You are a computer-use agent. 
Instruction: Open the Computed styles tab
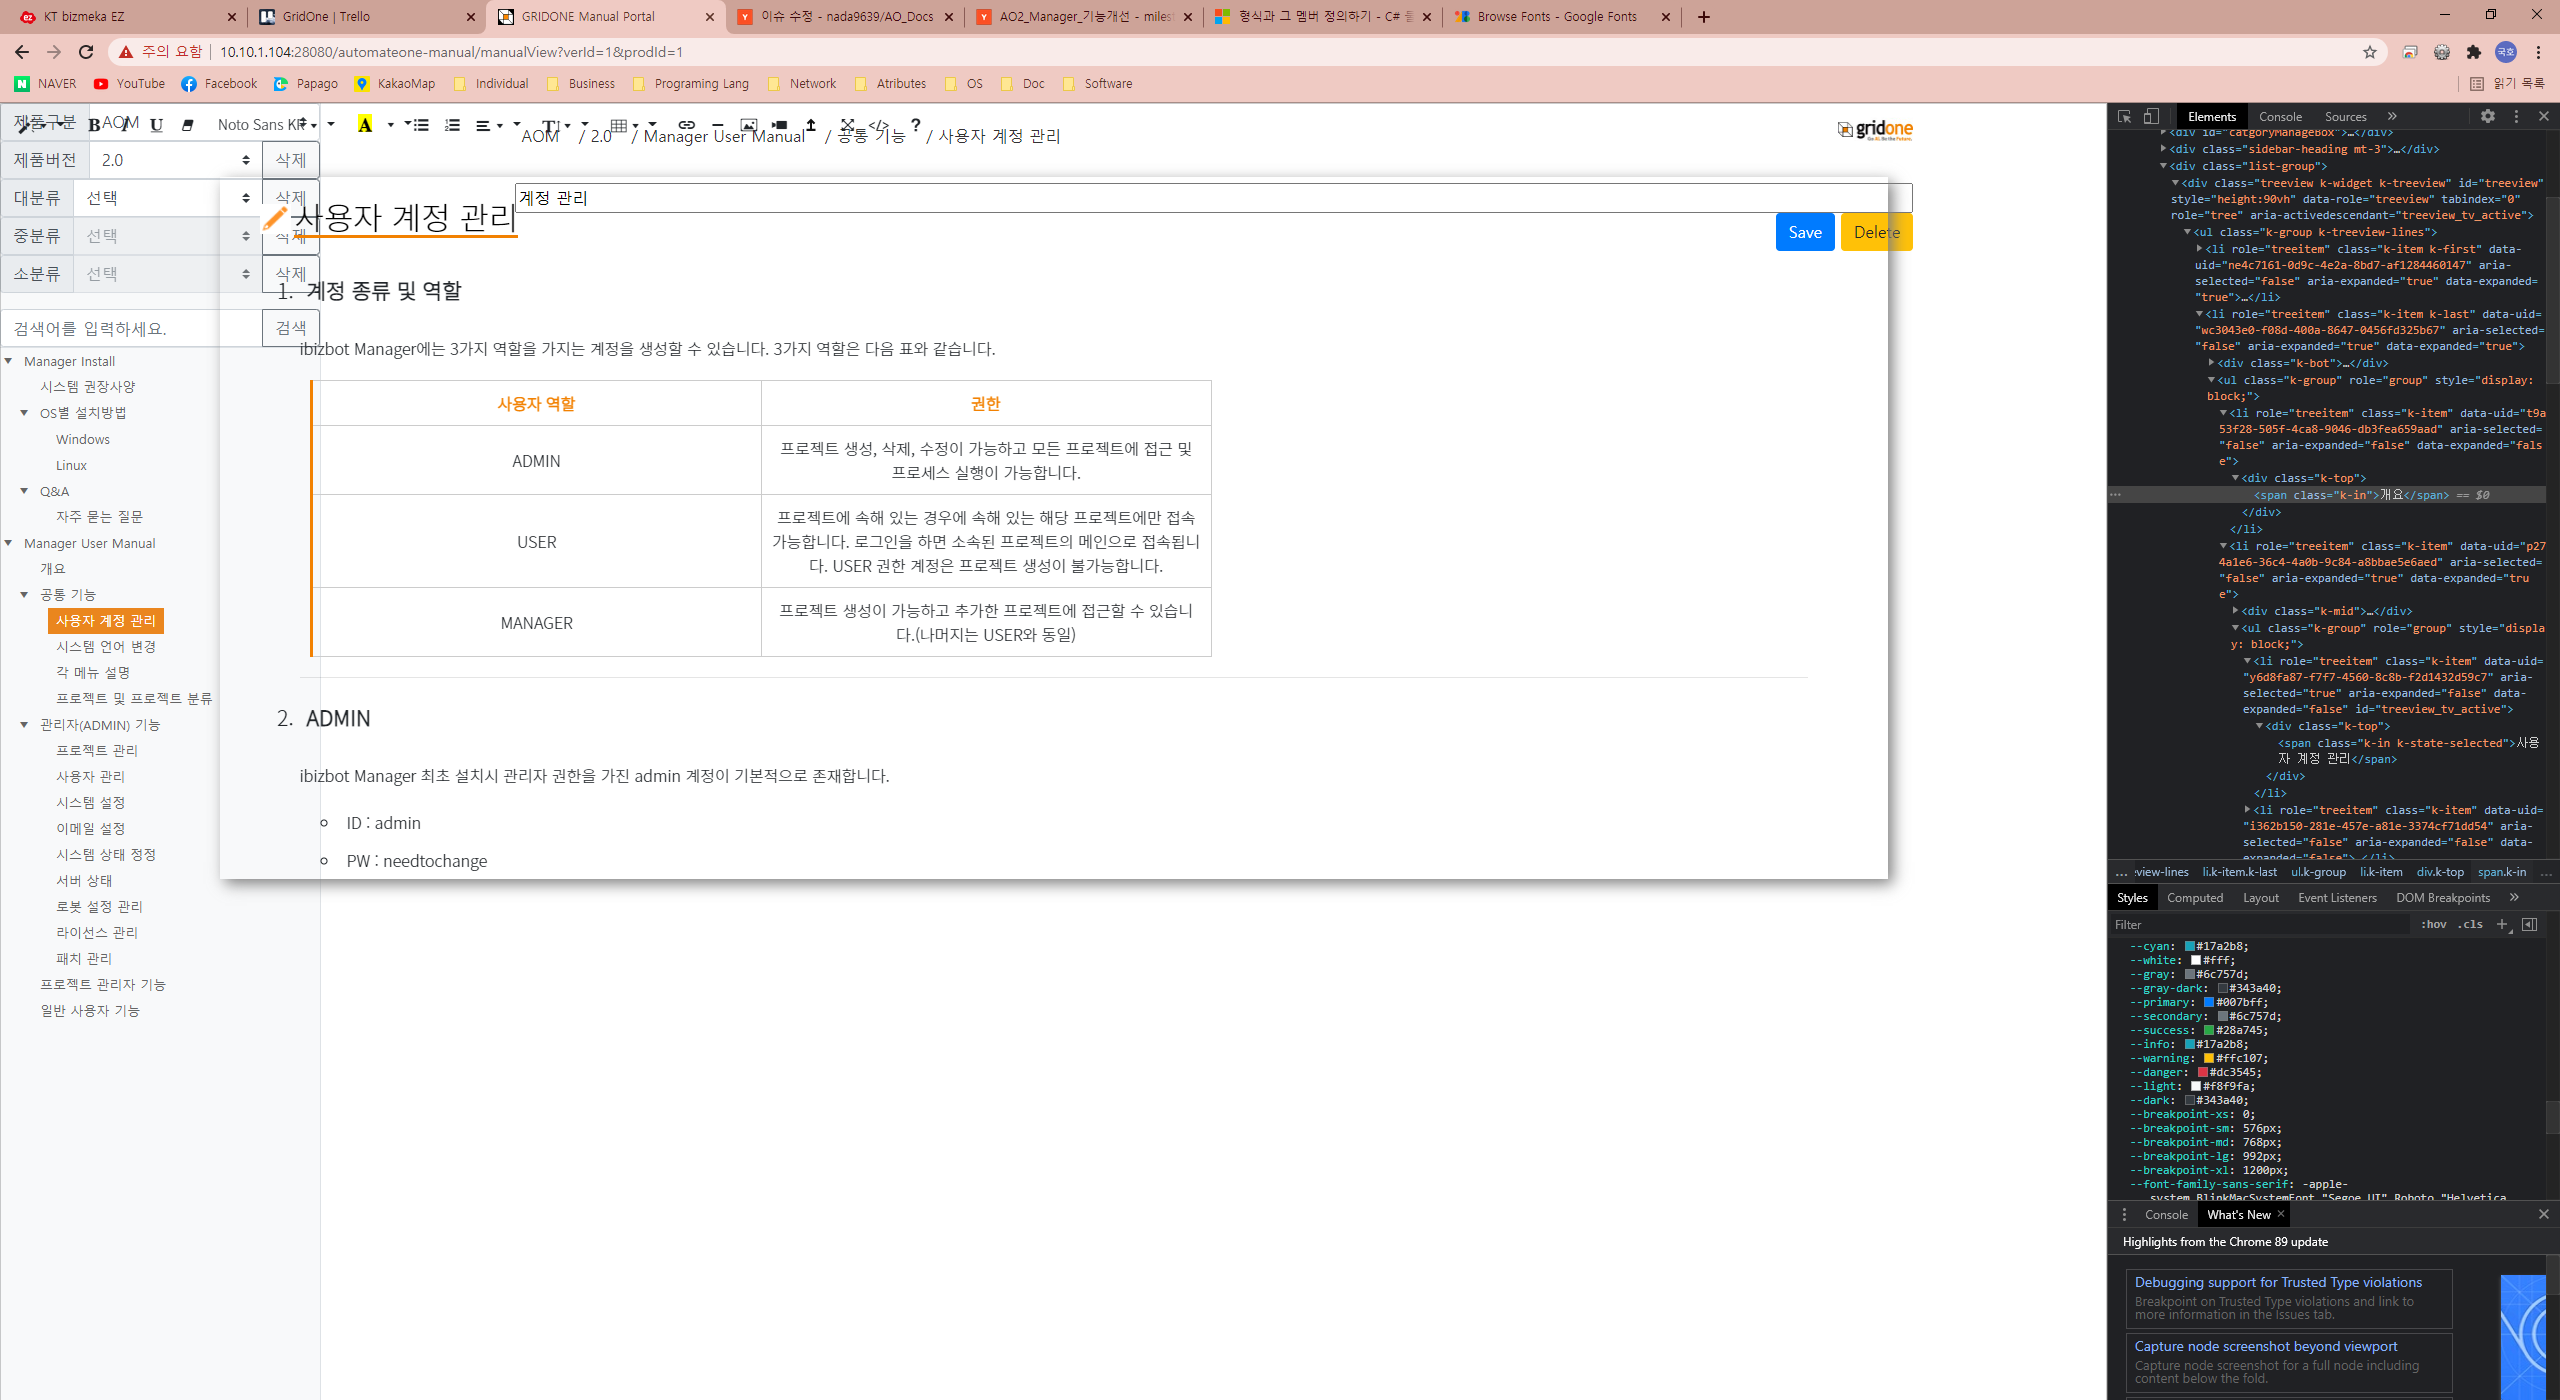click(x=2194, y=897)
